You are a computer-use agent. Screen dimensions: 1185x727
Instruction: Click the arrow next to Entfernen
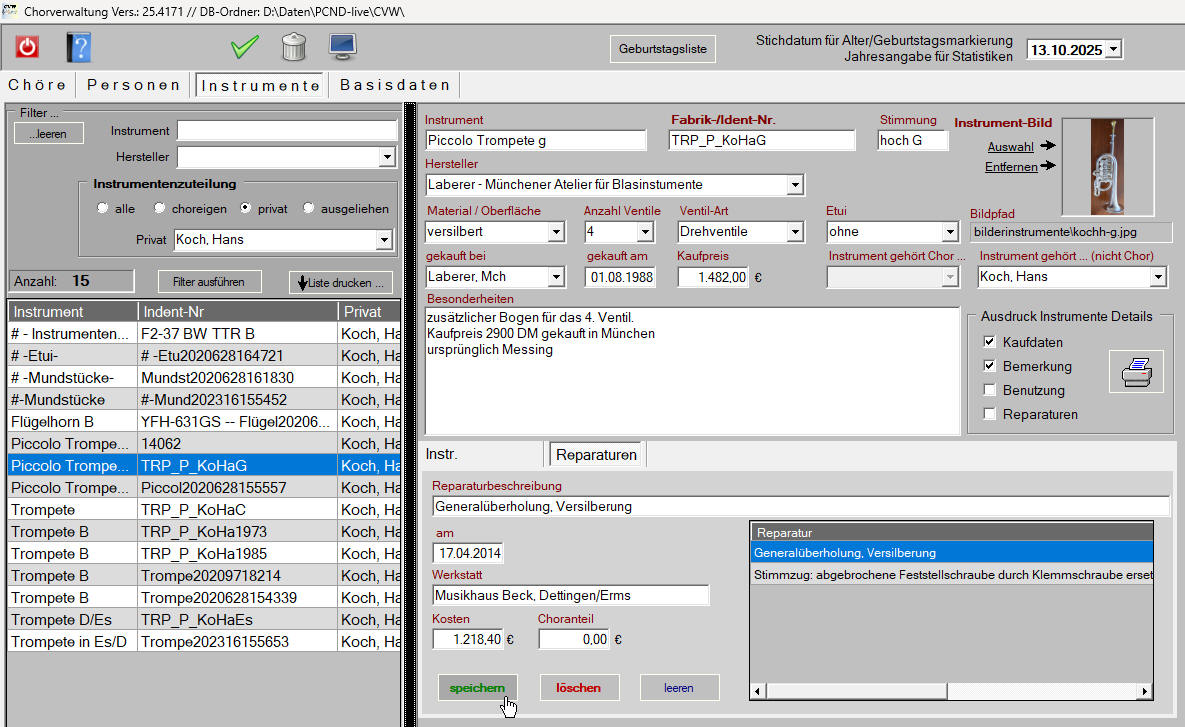tap(1047, 166)
